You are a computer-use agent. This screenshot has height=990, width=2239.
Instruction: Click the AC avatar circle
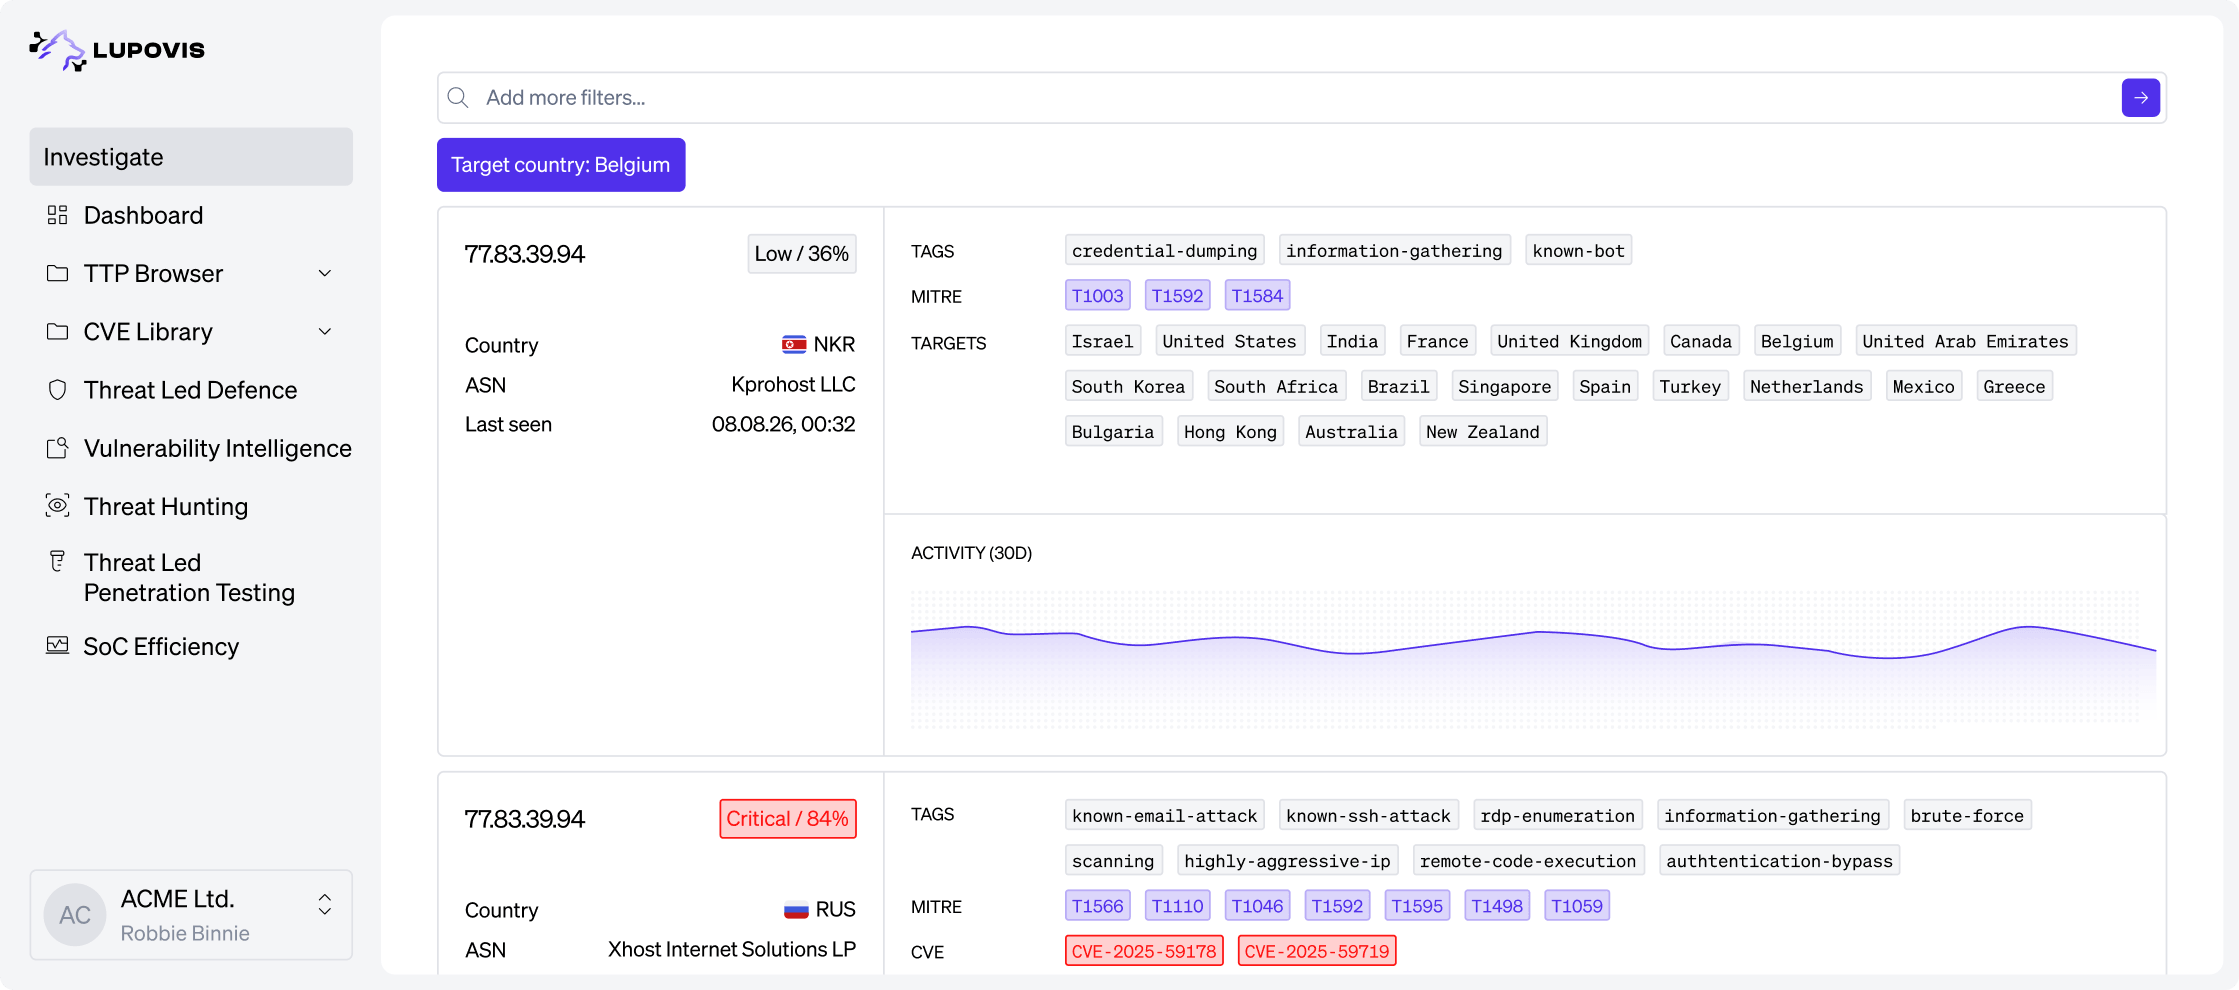[x=75, y=915]
